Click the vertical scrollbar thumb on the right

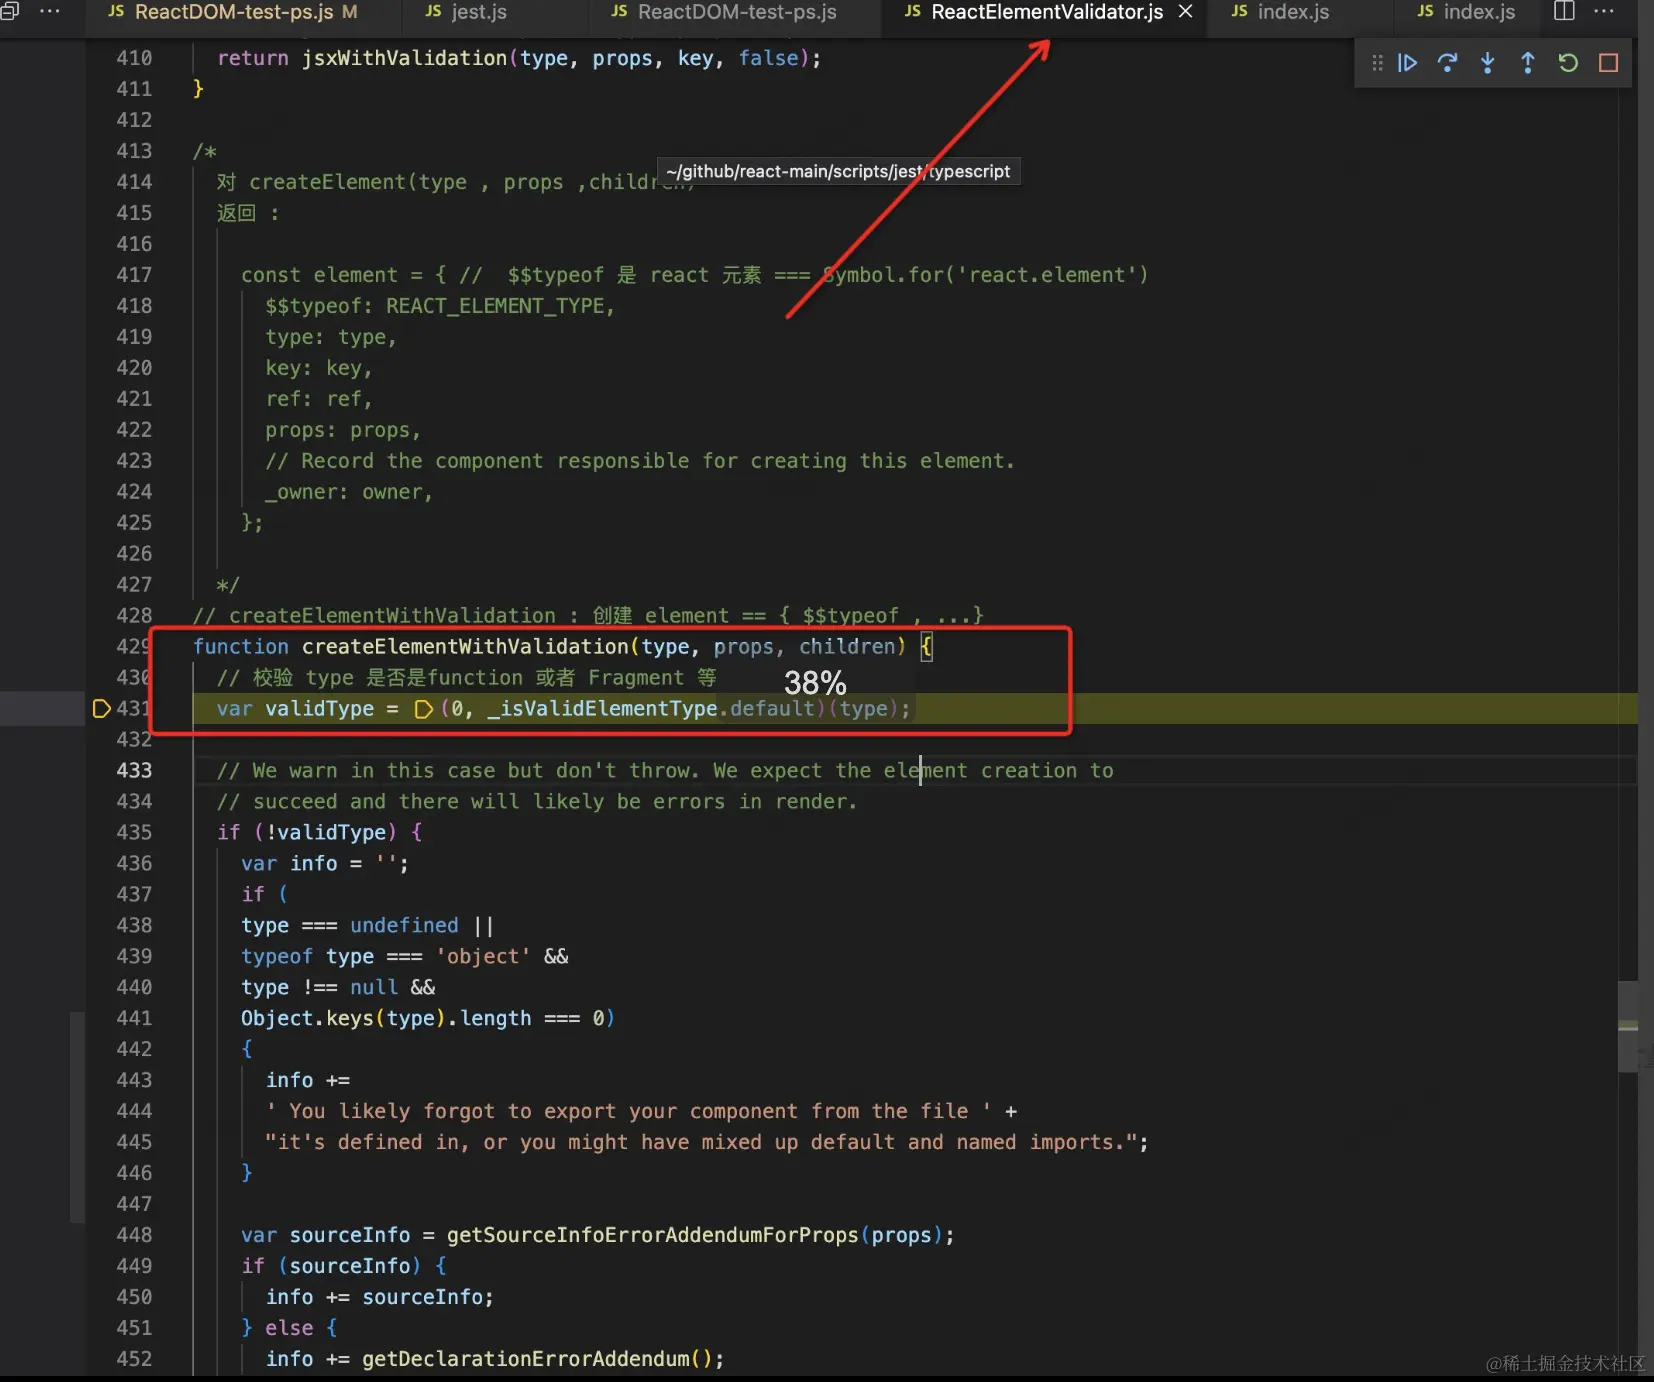click(1628, 1026)
